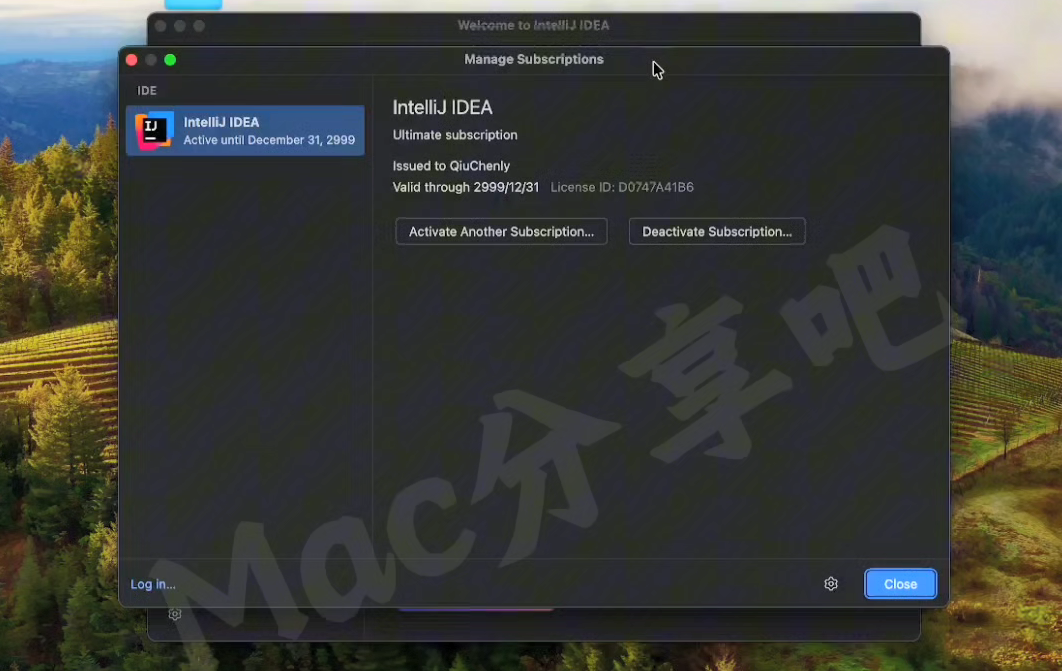Click the License ID D0747A41B6 text

622,187
